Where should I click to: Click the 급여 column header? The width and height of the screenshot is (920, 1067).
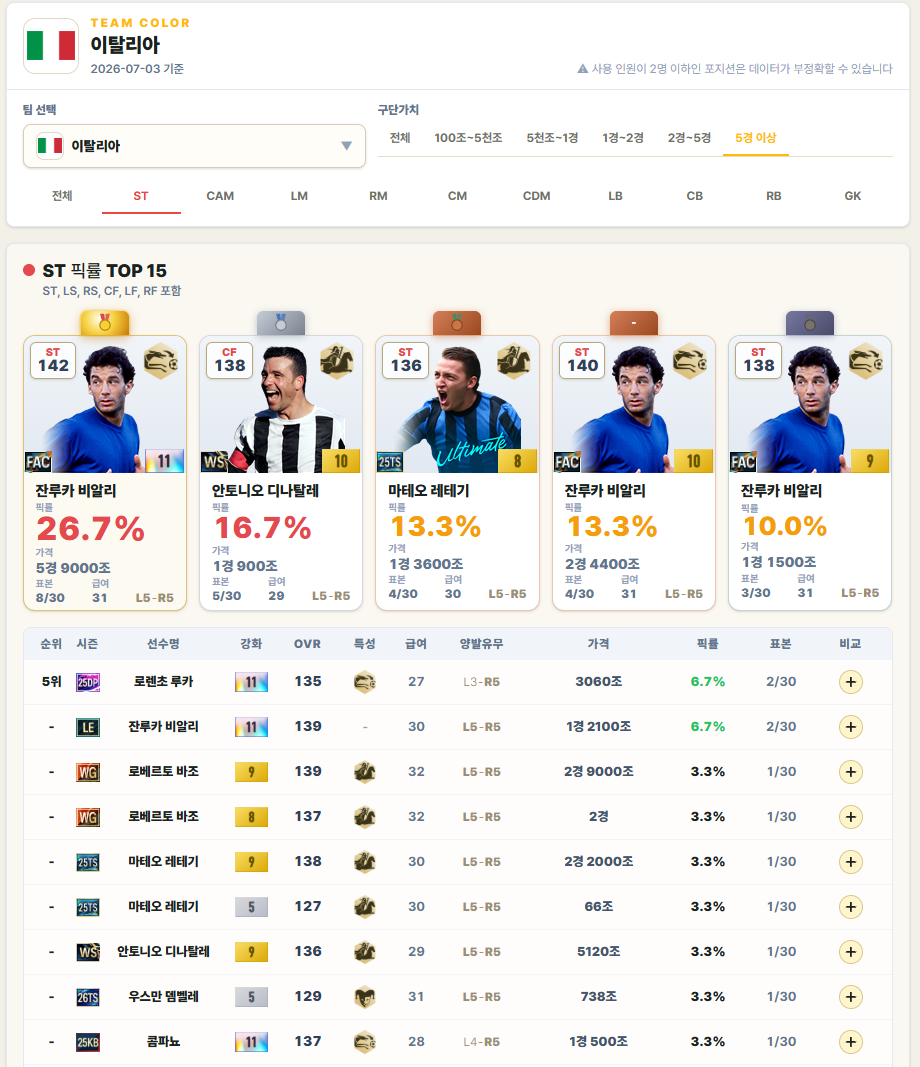click(x=416, y=644)
